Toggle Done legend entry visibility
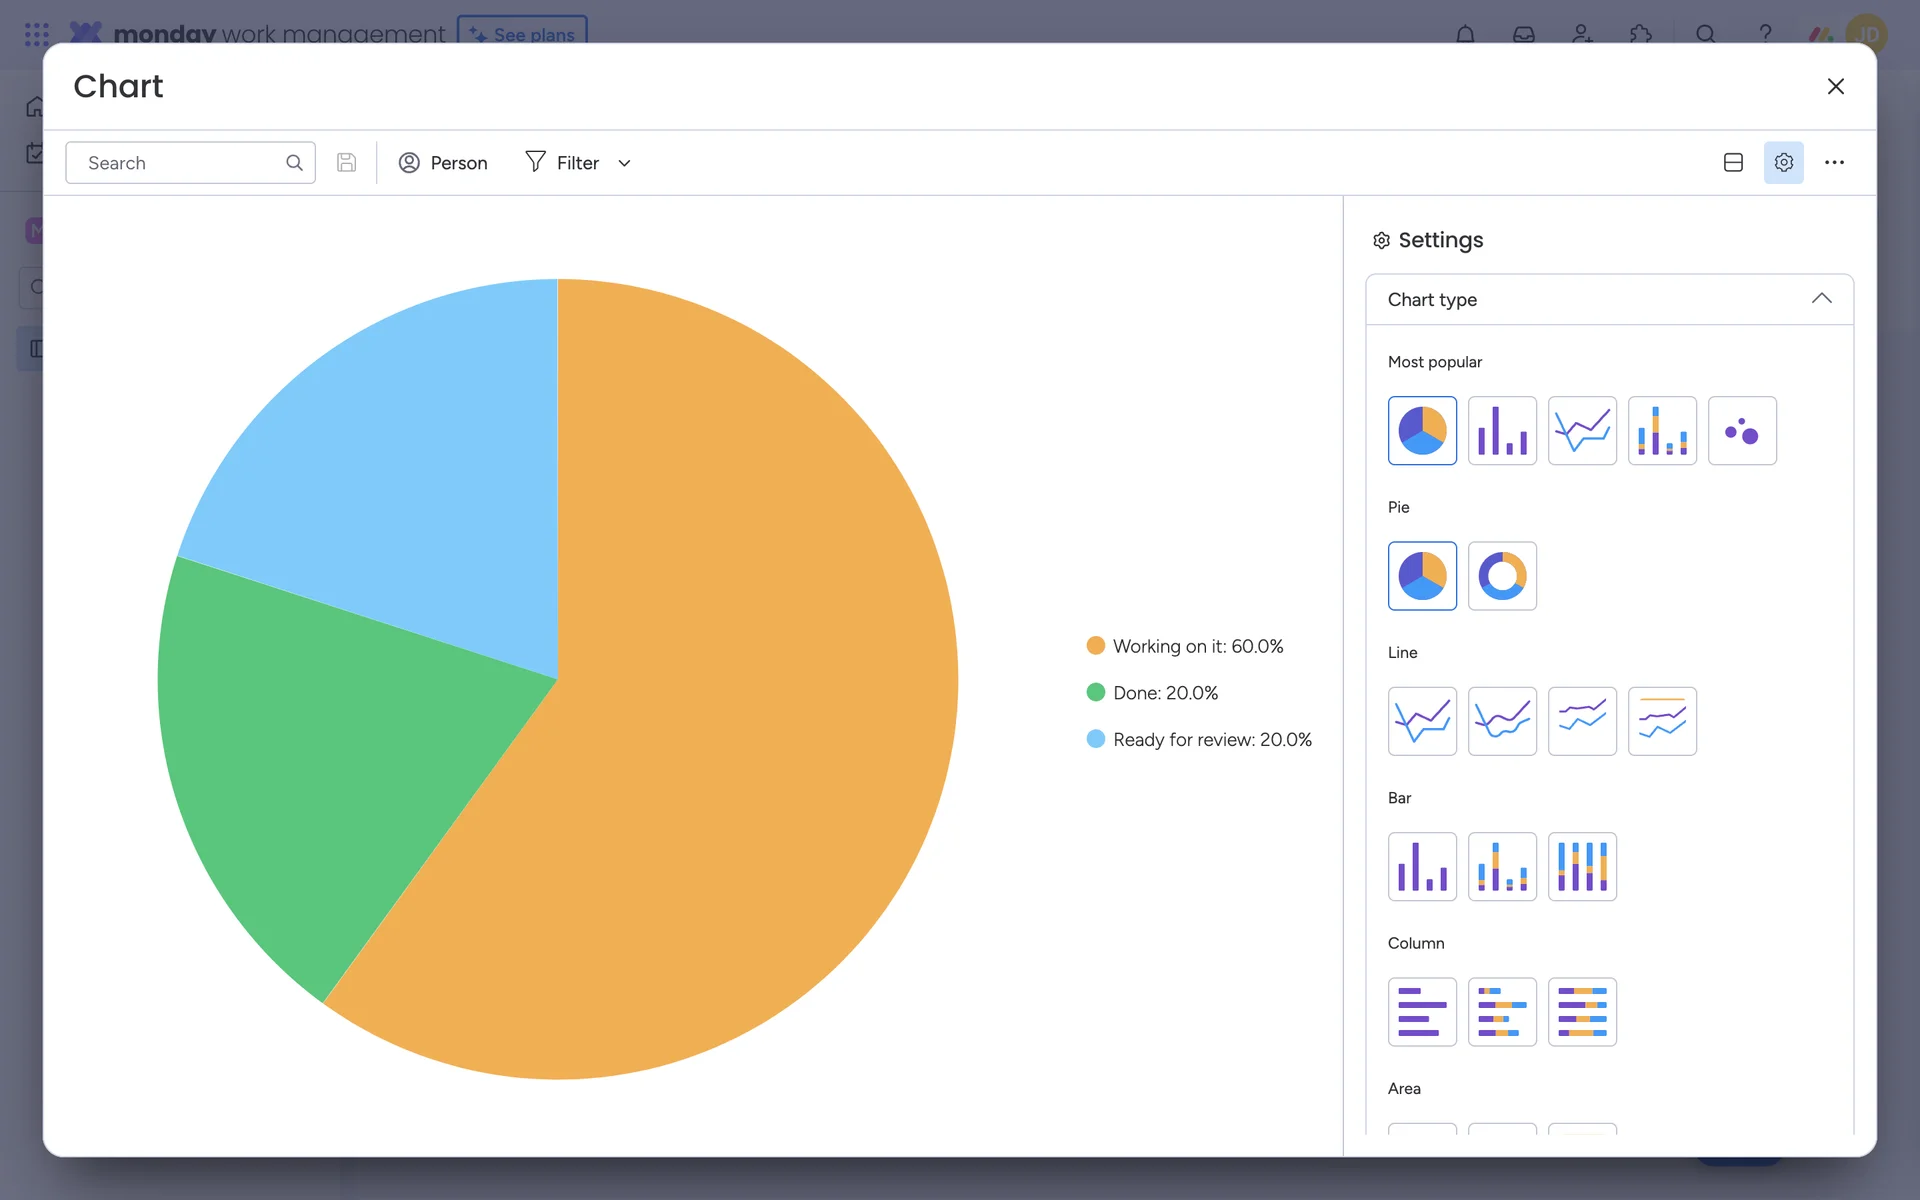Viewport: 1920px width, 1200px height. (1164, 693)
